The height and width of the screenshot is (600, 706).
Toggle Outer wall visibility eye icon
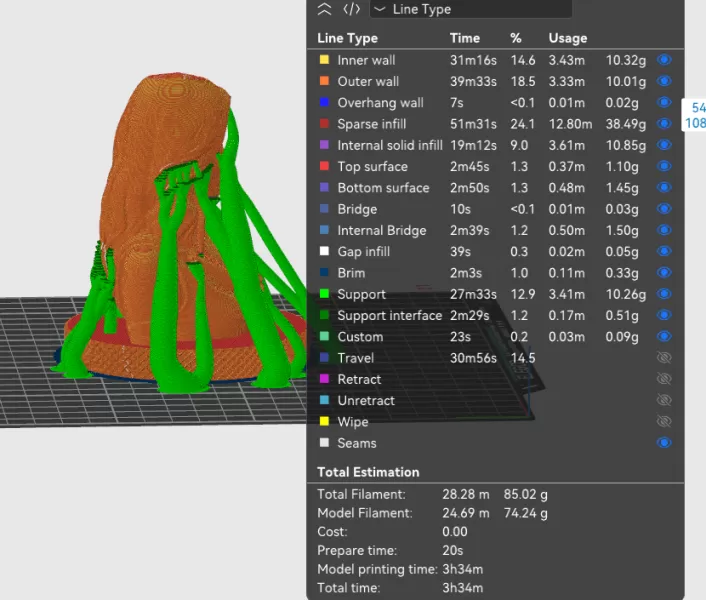pyautogui.click(x=664, y=81)
